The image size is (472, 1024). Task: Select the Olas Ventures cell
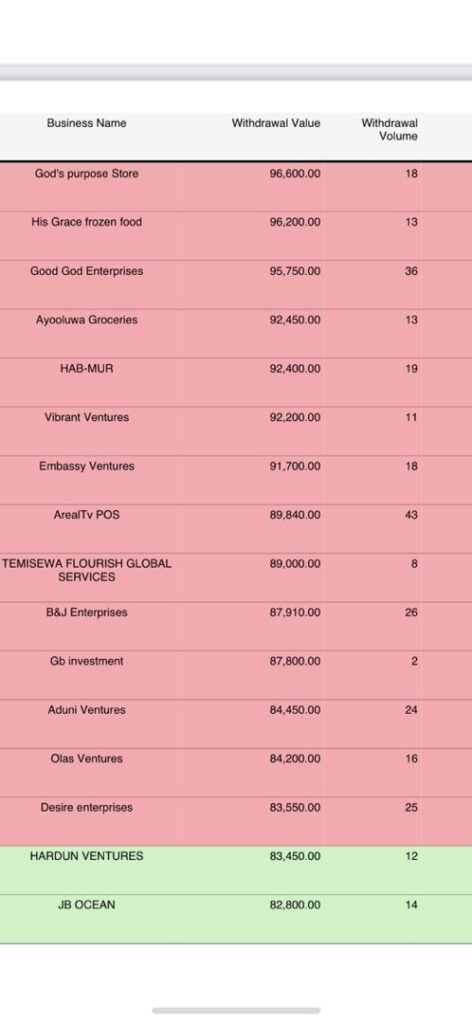coord(86,759)
